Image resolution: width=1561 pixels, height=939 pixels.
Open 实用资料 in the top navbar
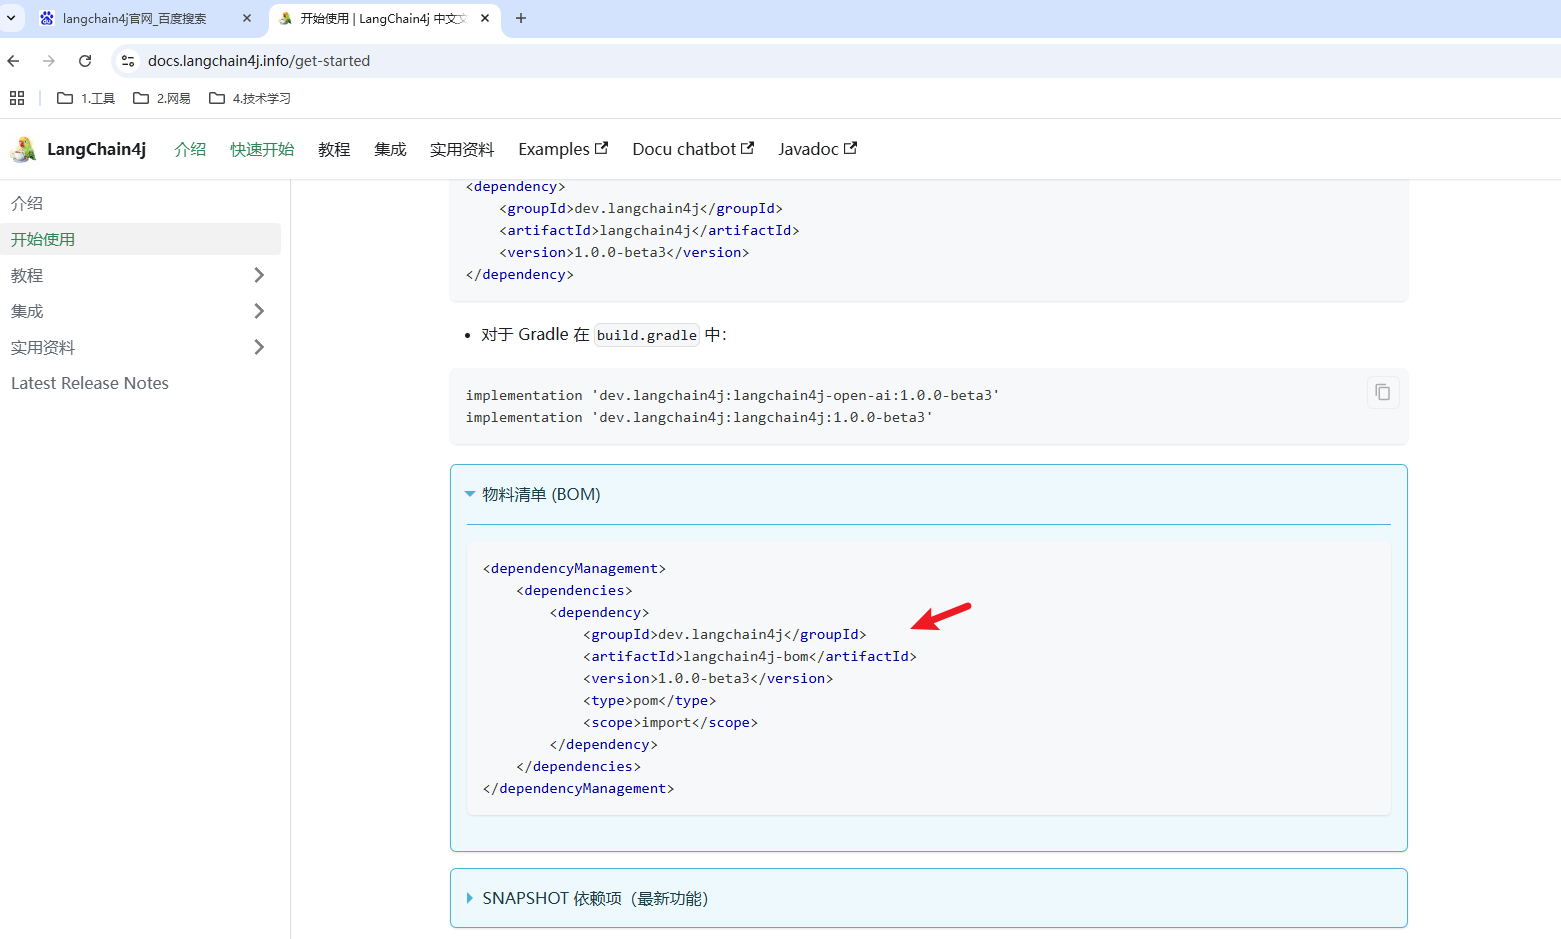(x=462, y=149)
